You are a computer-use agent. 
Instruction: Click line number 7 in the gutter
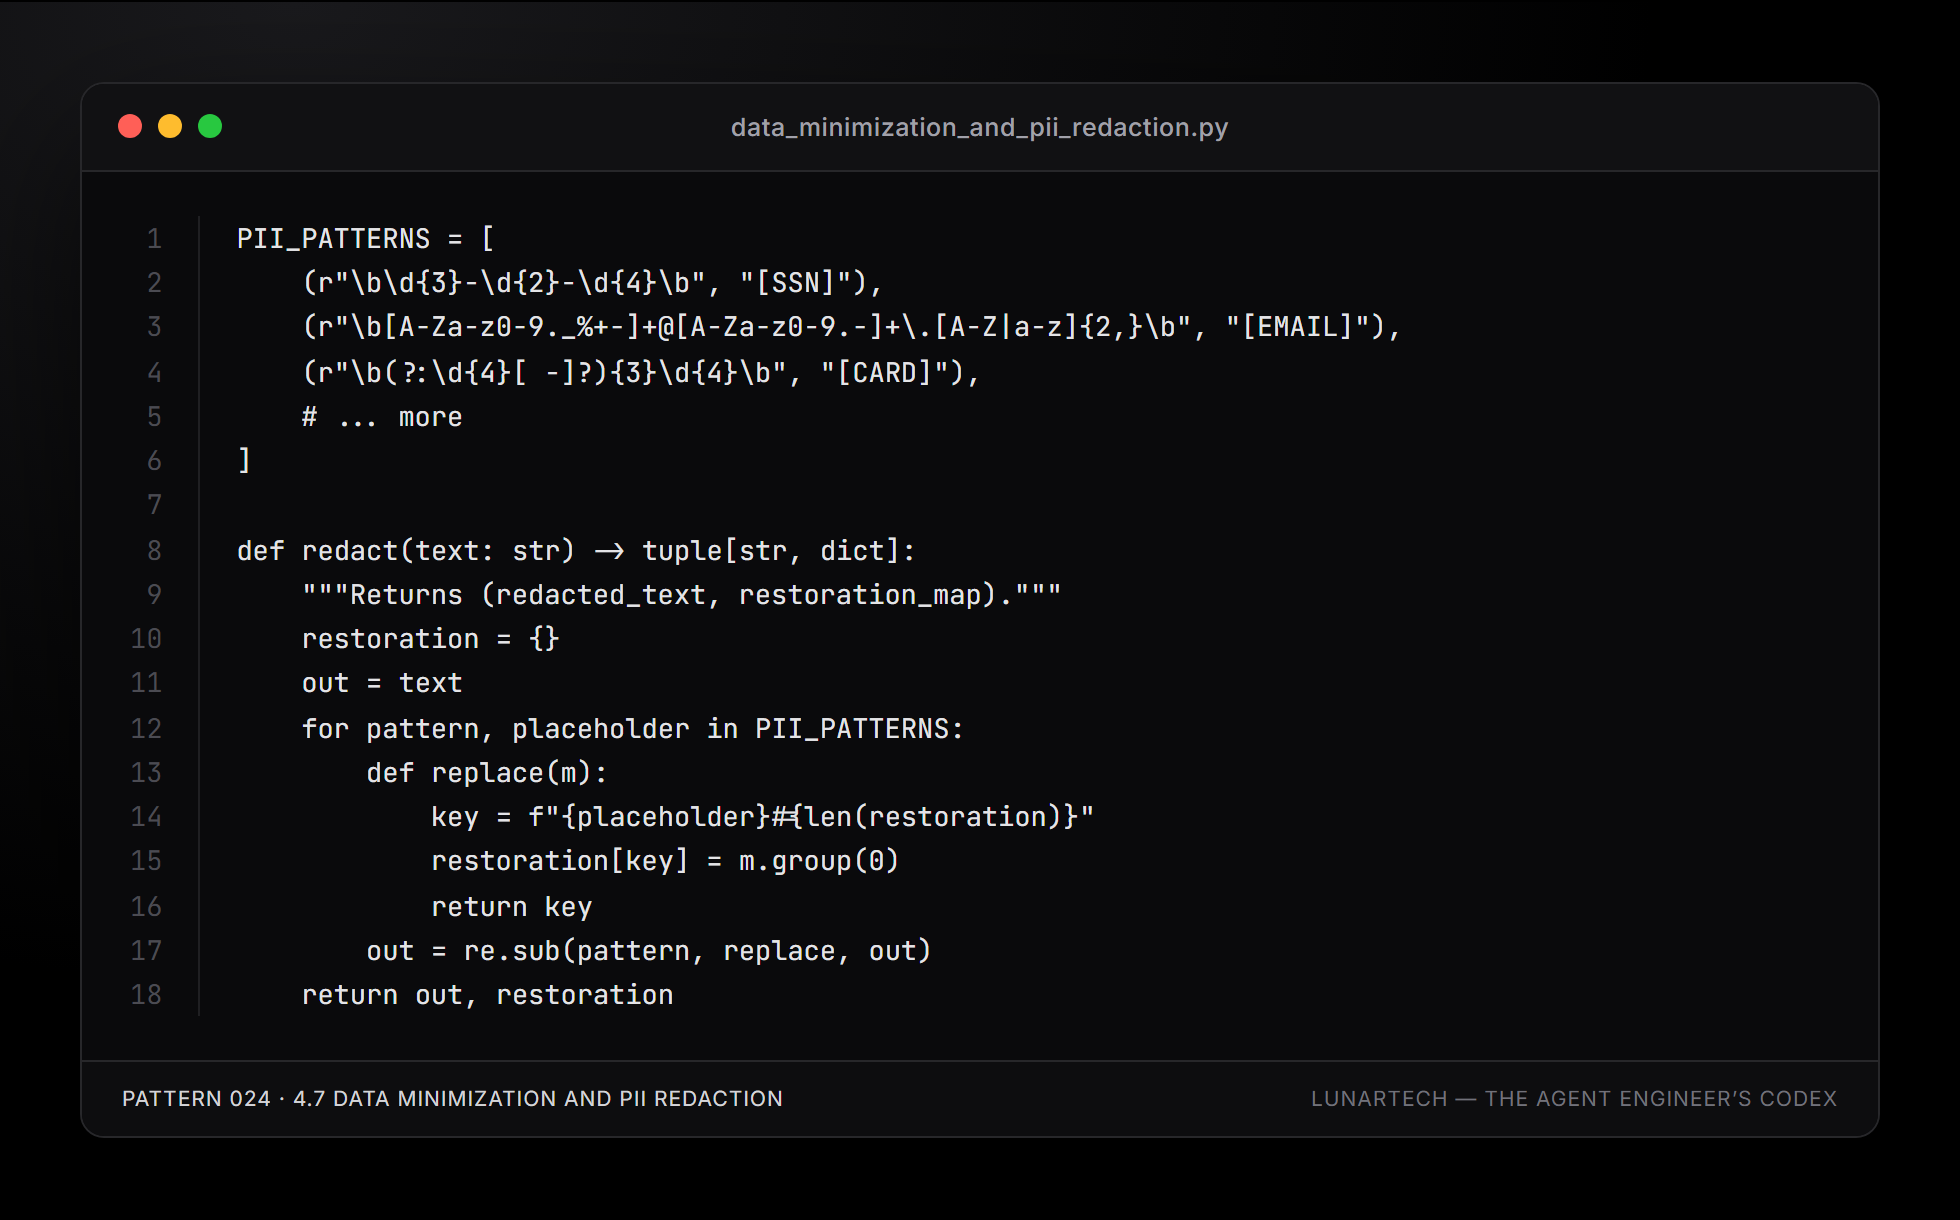pos(154,505)
